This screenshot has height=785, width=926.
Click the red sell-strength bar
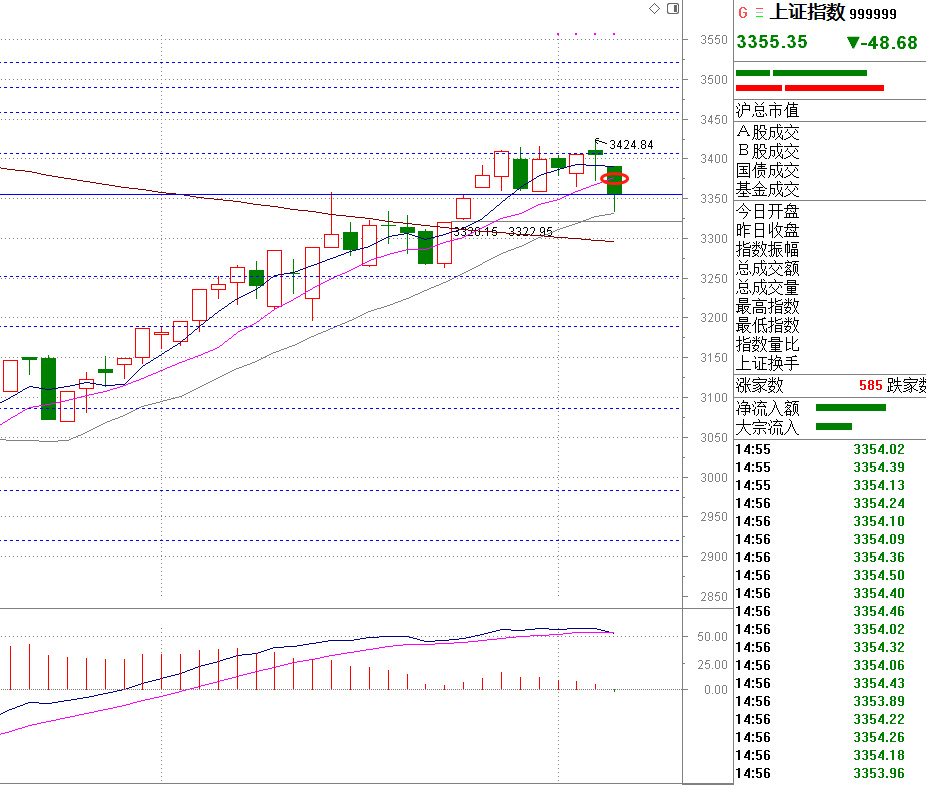810,88
